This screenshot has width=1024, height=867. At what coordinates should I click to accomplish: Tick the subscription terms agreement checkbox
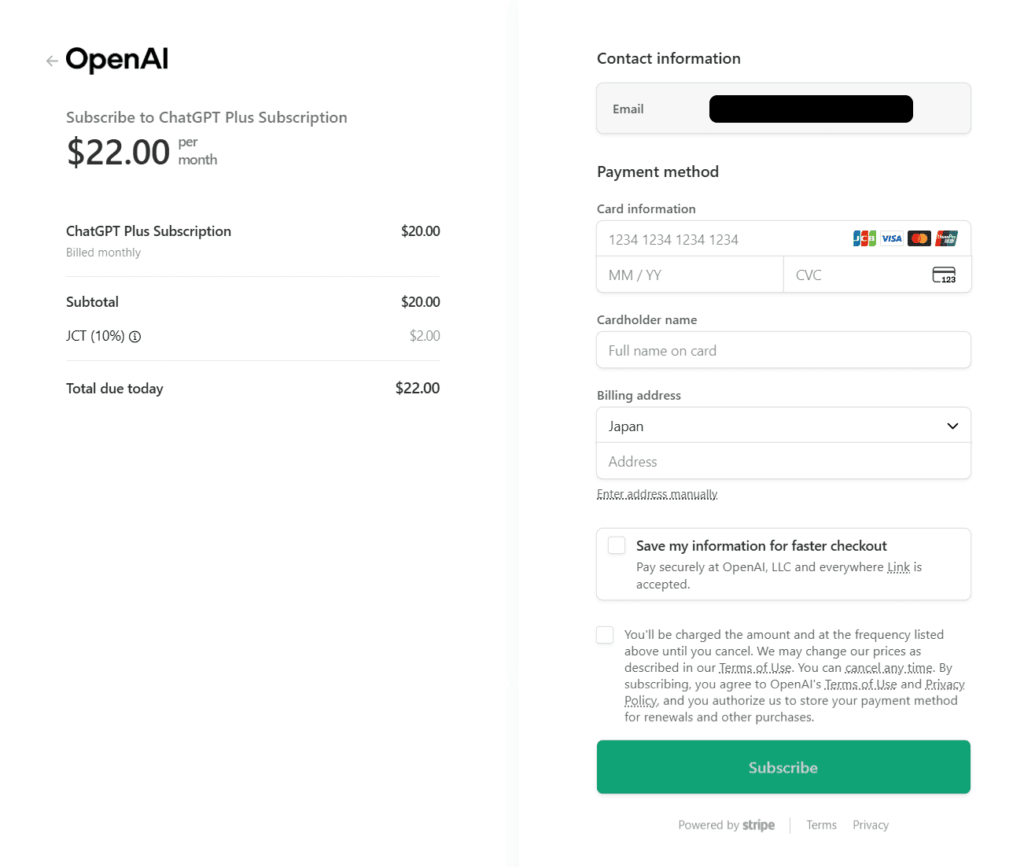coord(605,635)
